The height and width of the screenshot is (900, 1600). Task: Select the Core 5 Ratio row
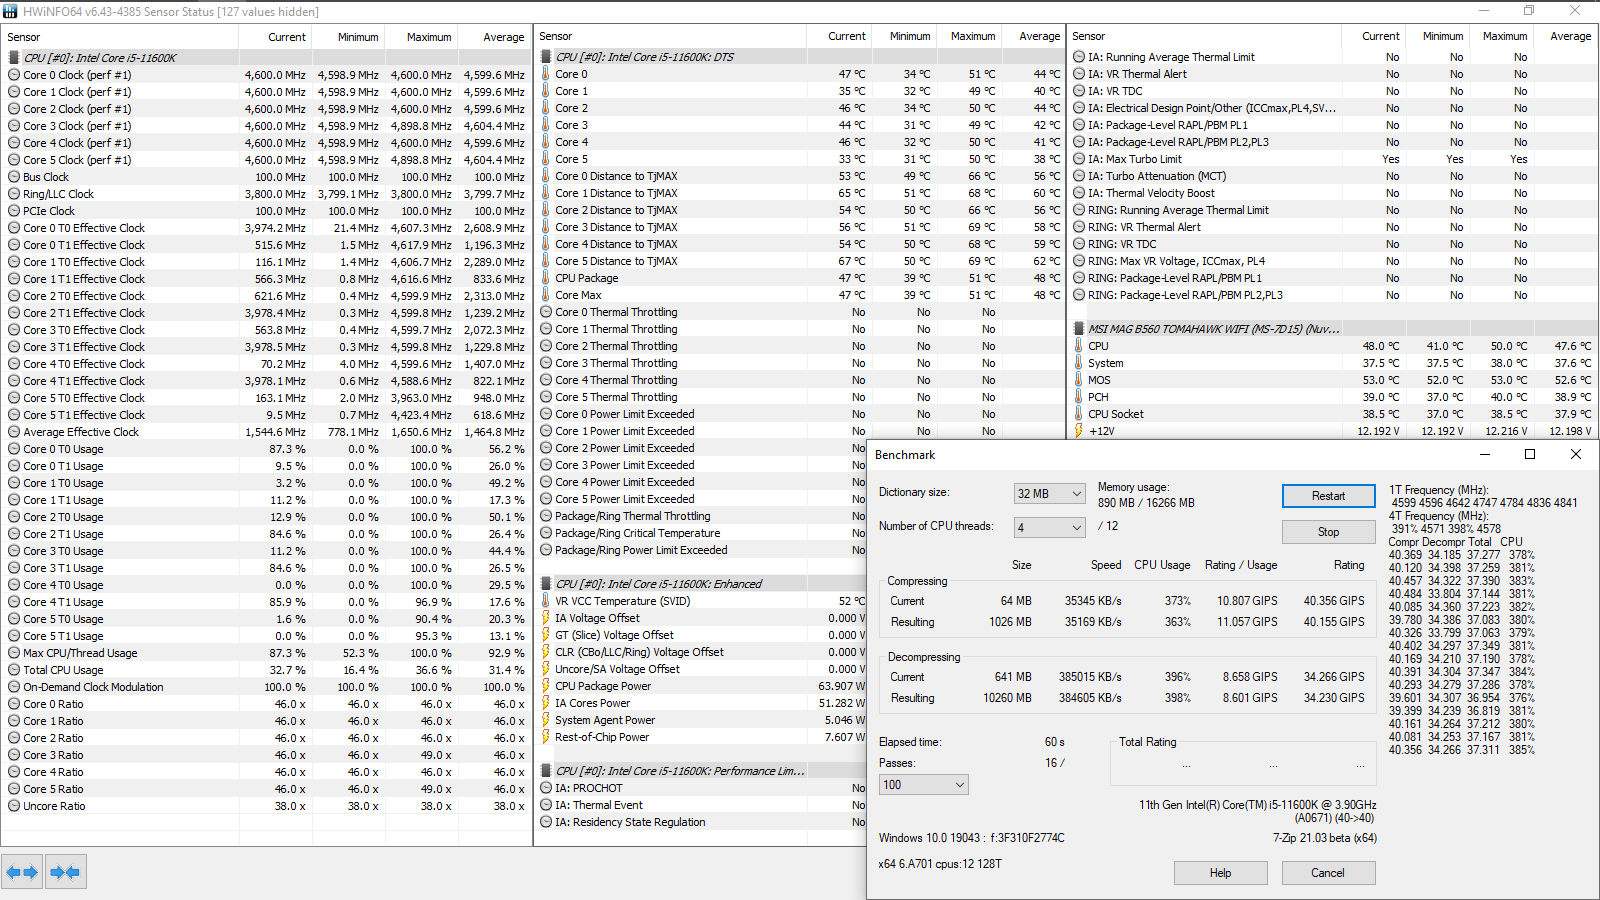point(266,789)
